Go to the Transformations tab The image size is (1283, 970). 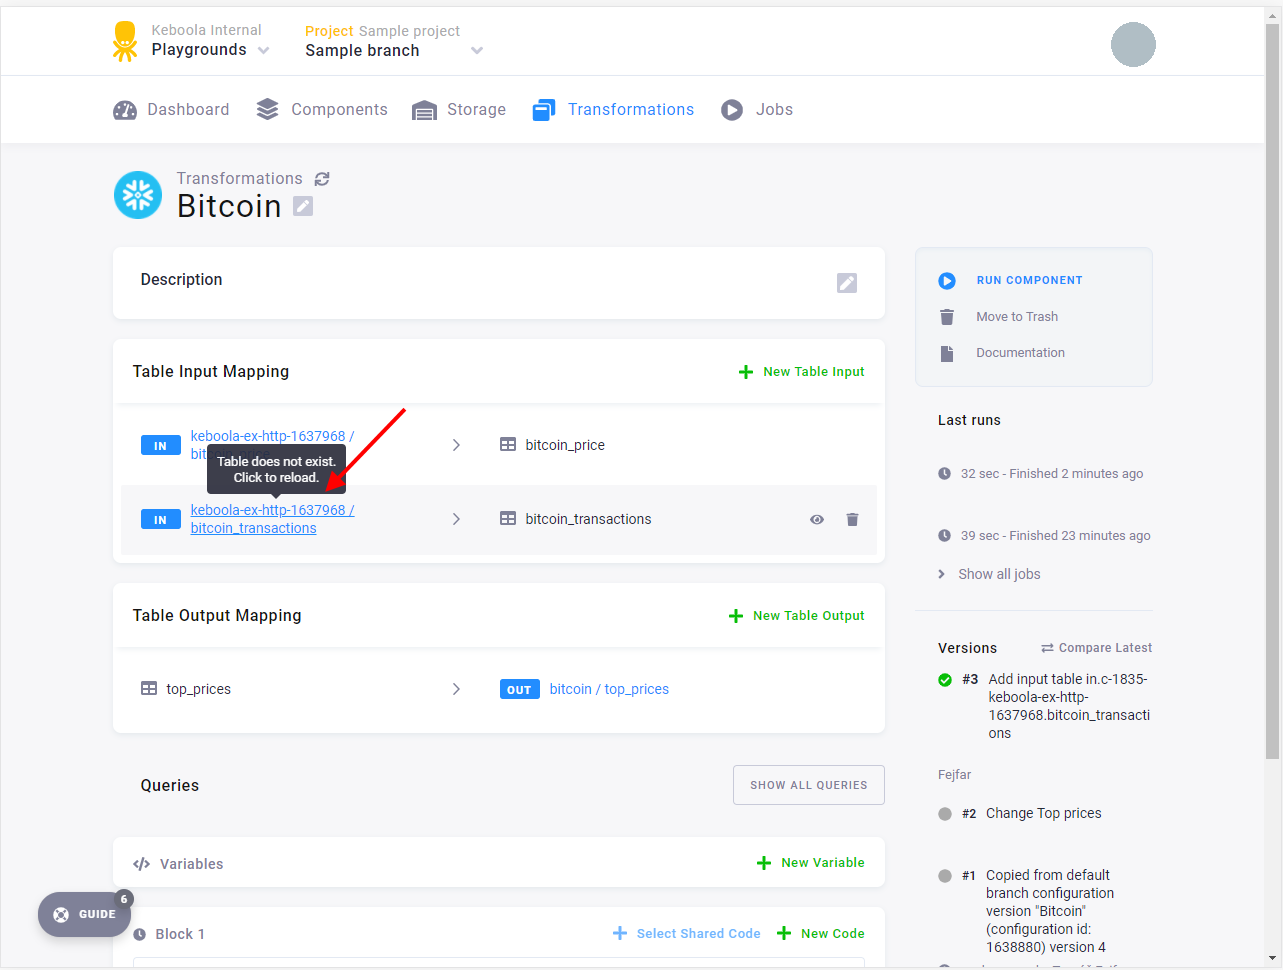[x=613, y=110]
